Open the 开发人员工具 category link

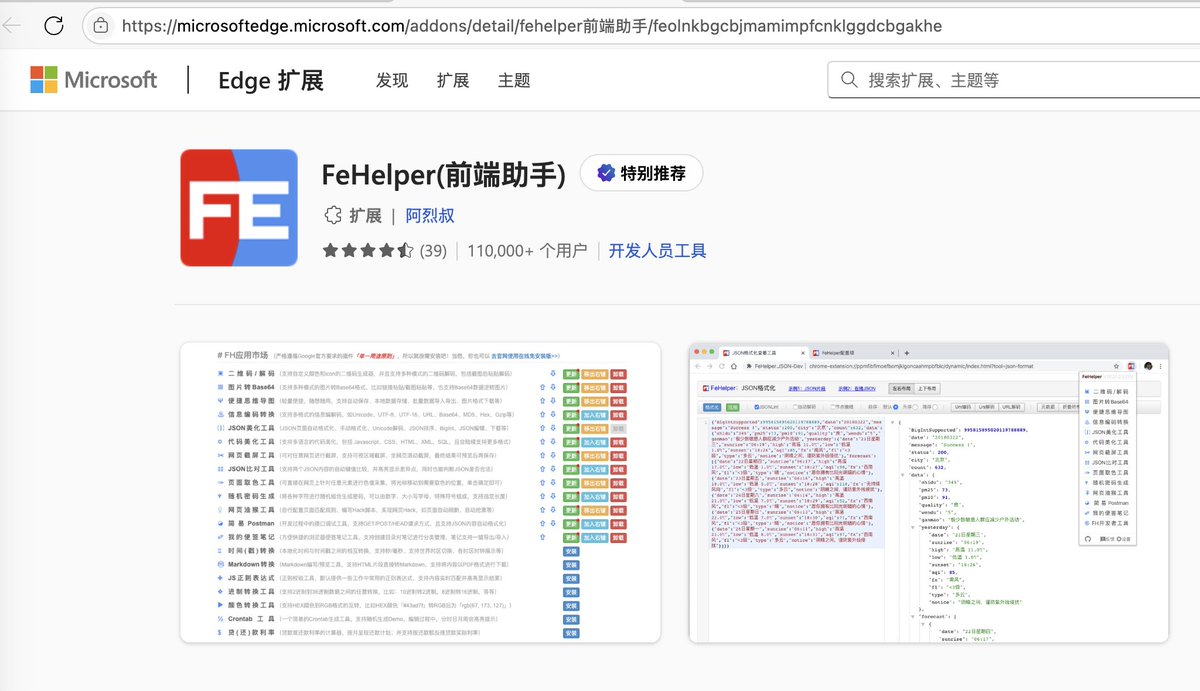[x=657, y=251]
